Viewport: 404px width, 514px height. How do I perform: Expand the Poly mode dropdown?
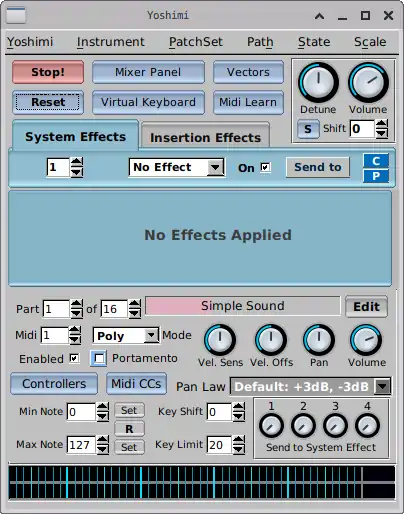(126, 336)
